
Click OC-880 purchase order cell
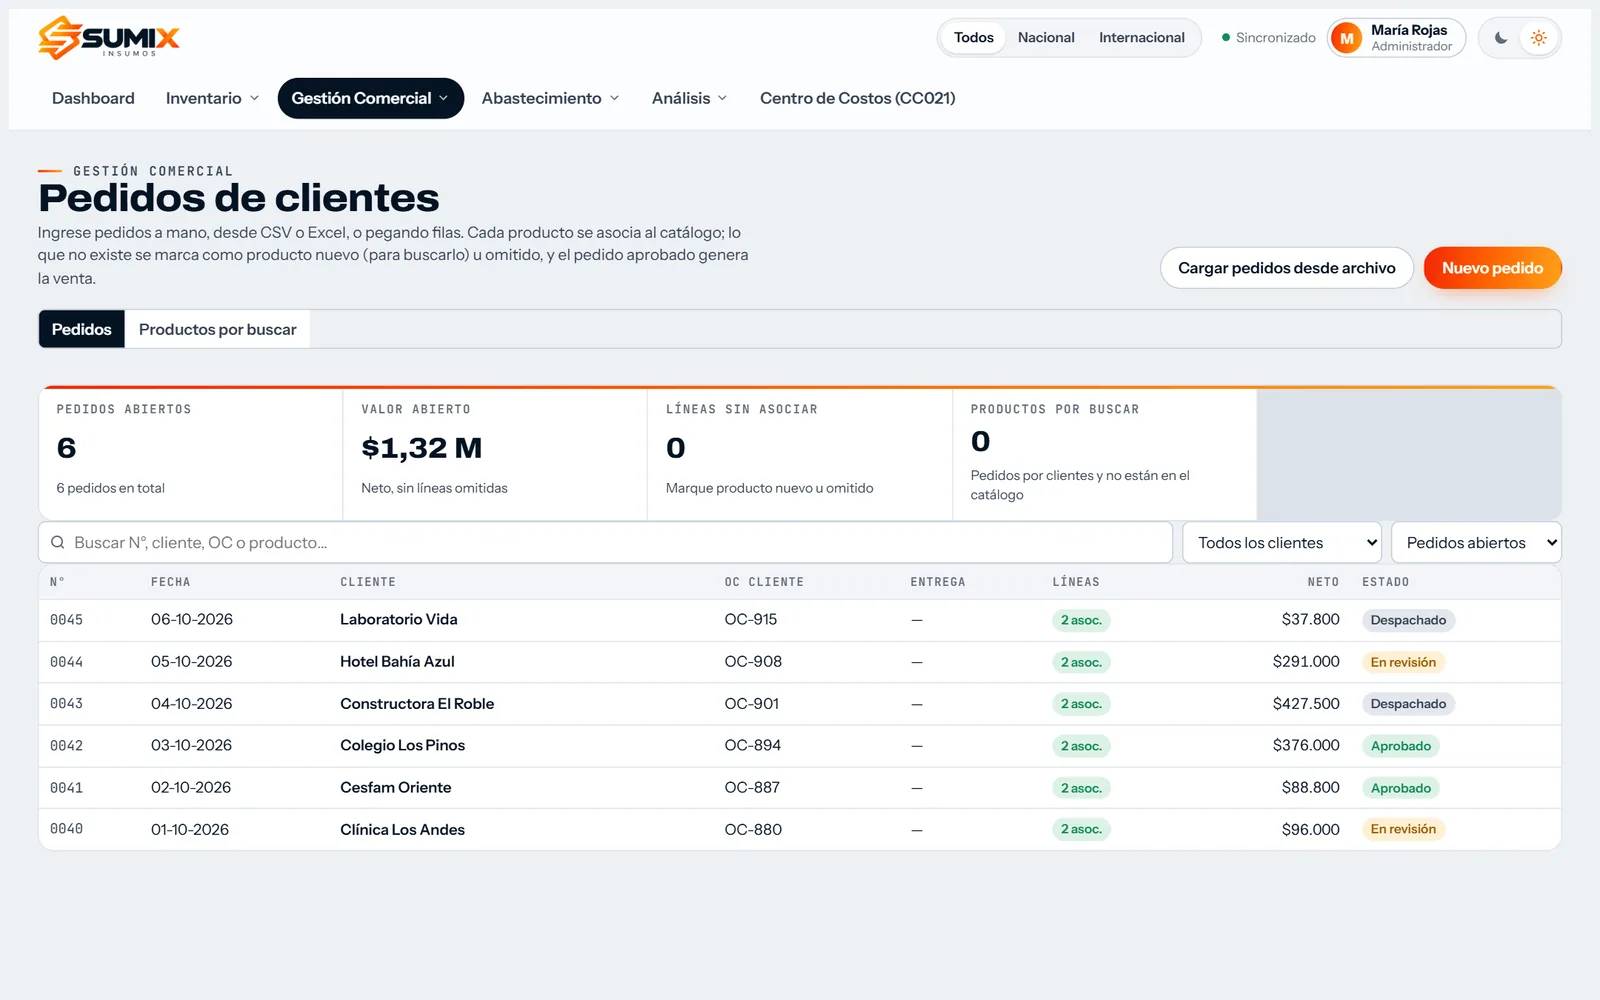(x=753, y=830)
